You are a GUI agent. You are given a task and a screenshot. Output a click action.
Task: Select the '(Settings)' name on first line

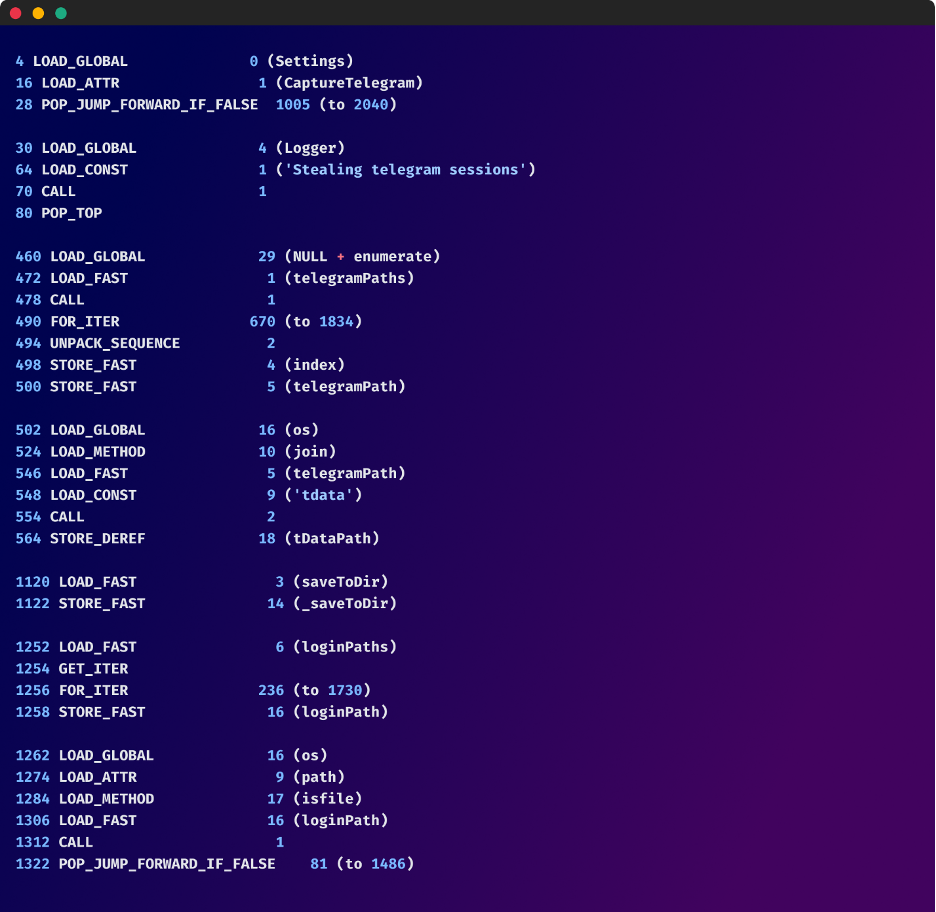click(310, 61)
